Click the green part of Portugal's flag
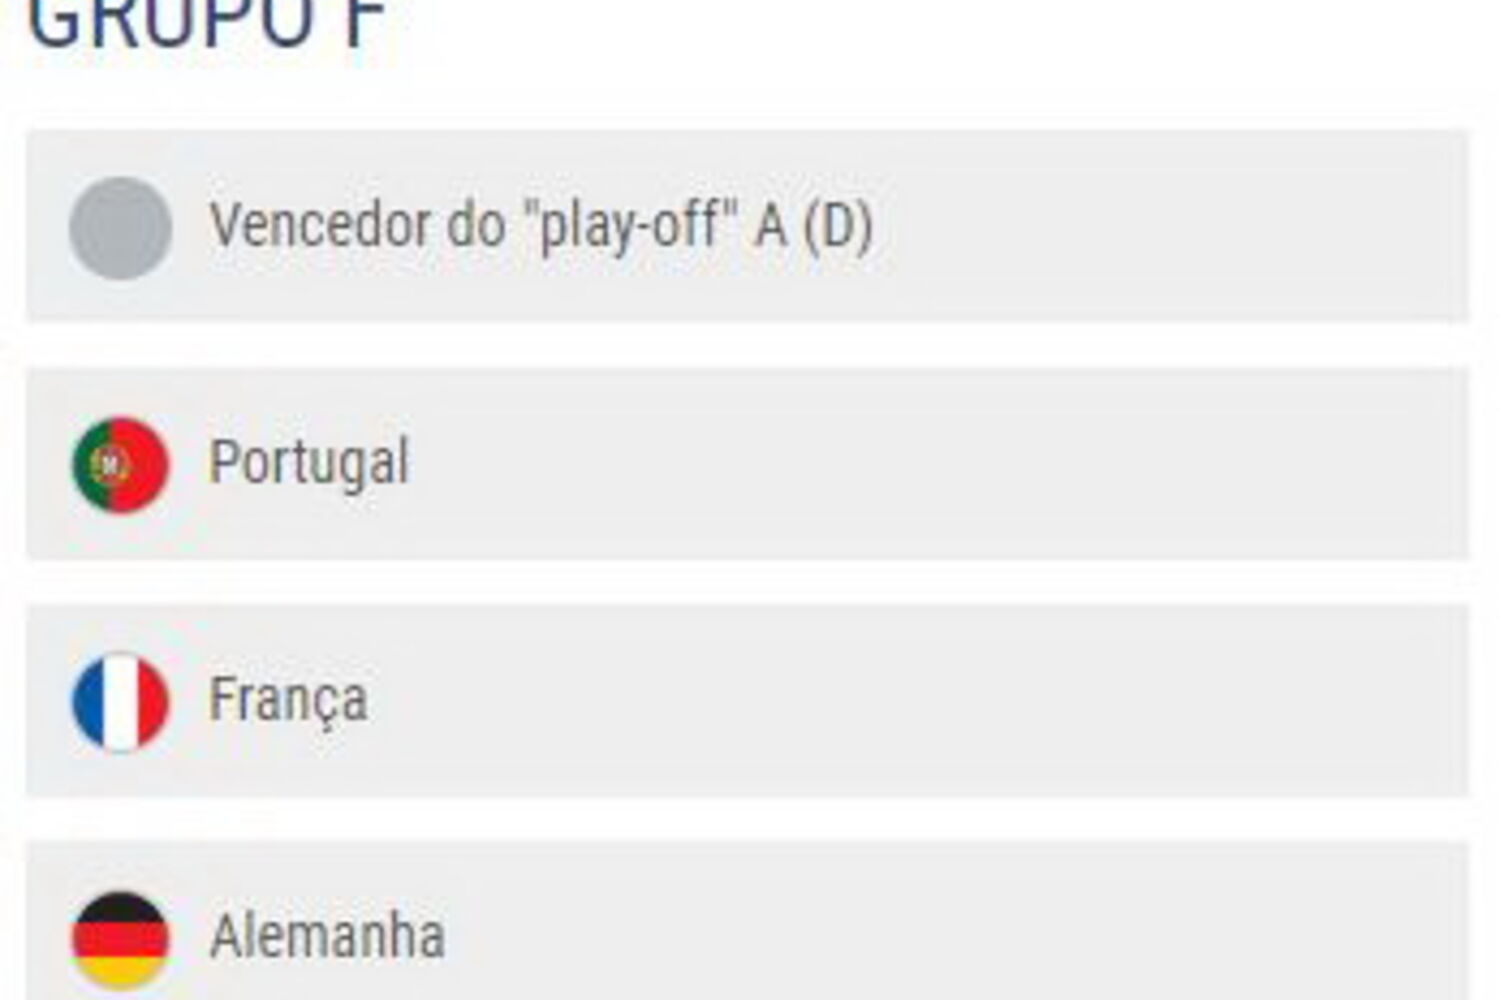1500x1000 pixels. point(84,465)
